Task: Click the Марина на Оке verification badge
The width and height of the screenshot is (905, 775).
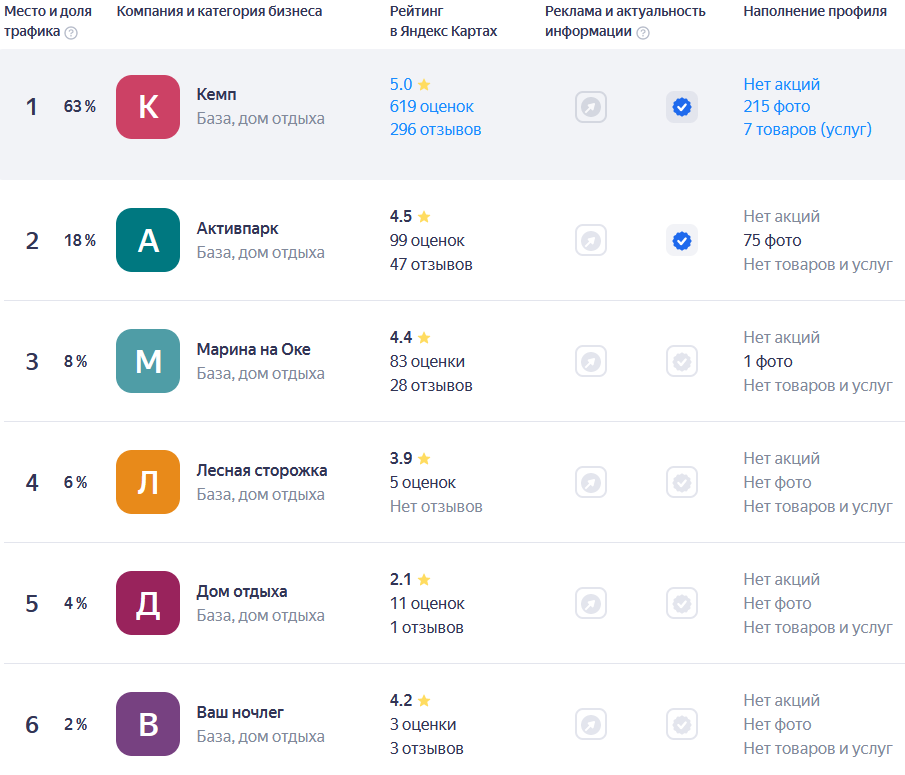Action: click(682, 361)
